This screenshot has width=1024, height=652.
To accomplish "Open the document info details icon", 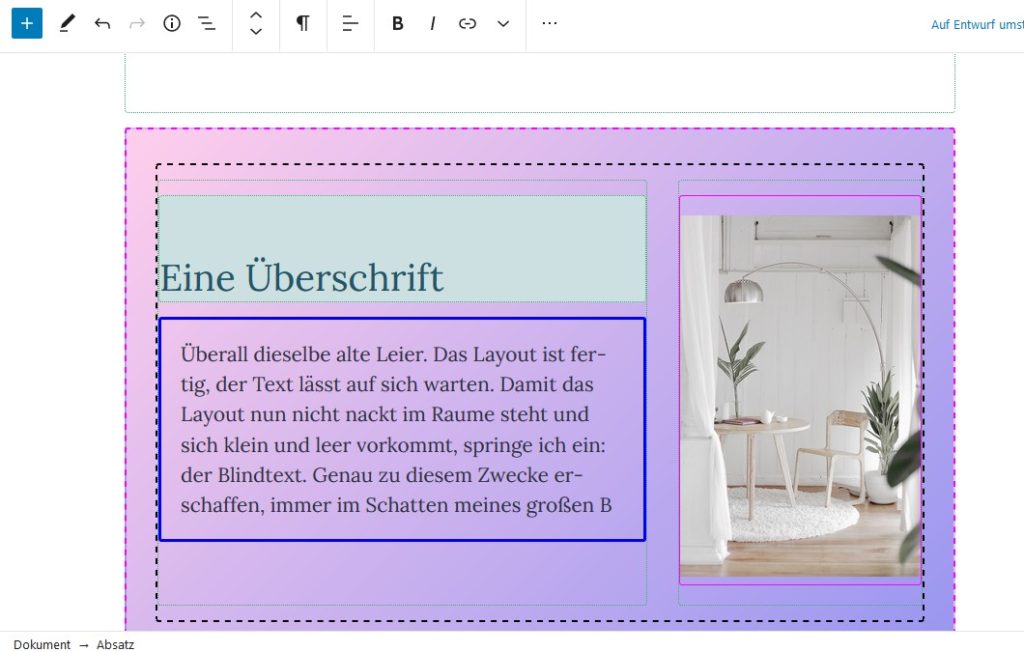I will [172, 24].
